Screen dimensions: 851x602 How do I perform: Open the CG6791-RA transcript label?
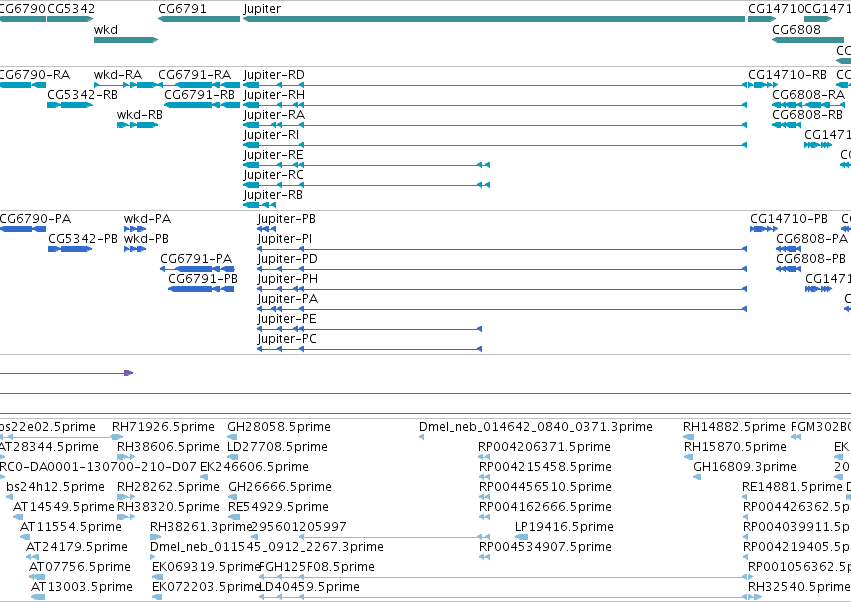pos(195,75)
